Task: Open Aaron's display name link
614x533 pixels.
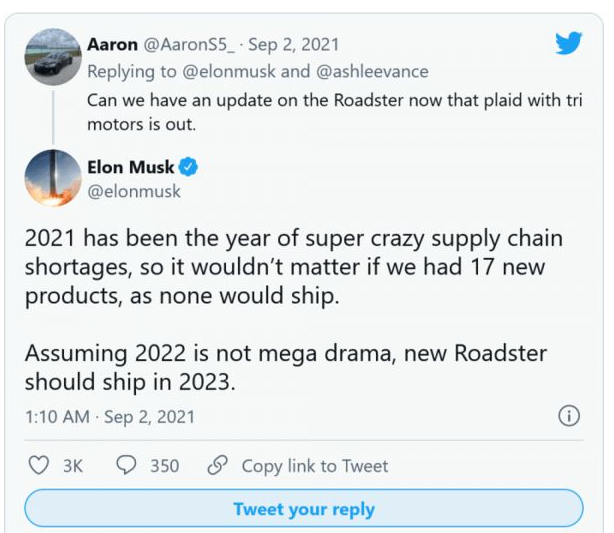Action: pyautogui.click(x=112, y=44)
